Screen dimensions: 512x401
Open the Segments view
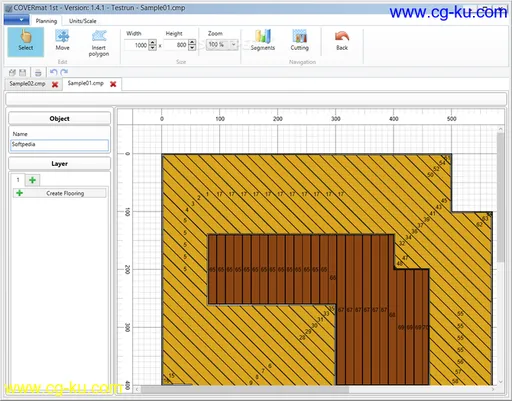[x=263, y=40]
